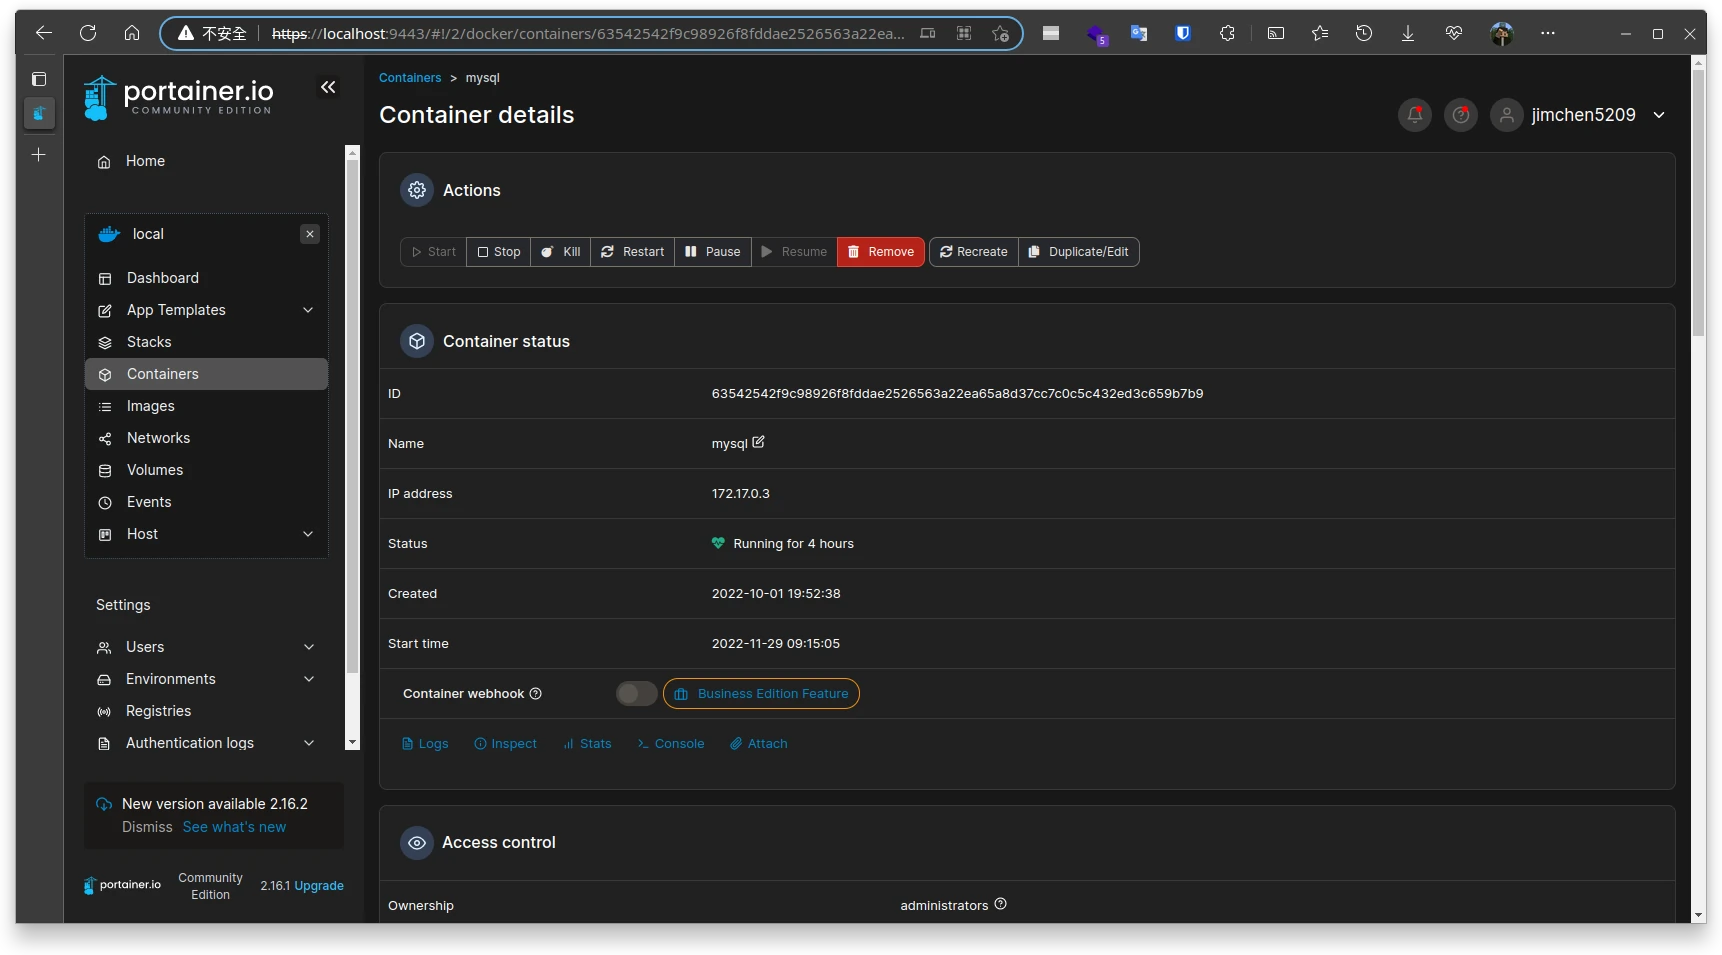Click the edit icon next to mysql name
The width and height of the screenshot is (1722, 955).
click(x=758, y=442)
